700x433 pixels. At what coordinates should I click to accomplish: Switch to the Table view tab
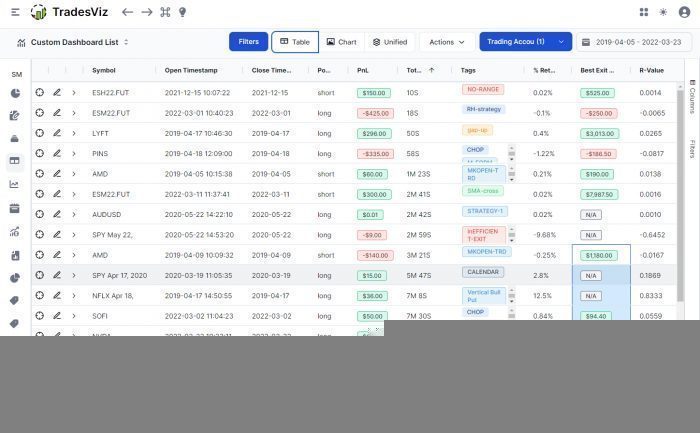[295, 42]
